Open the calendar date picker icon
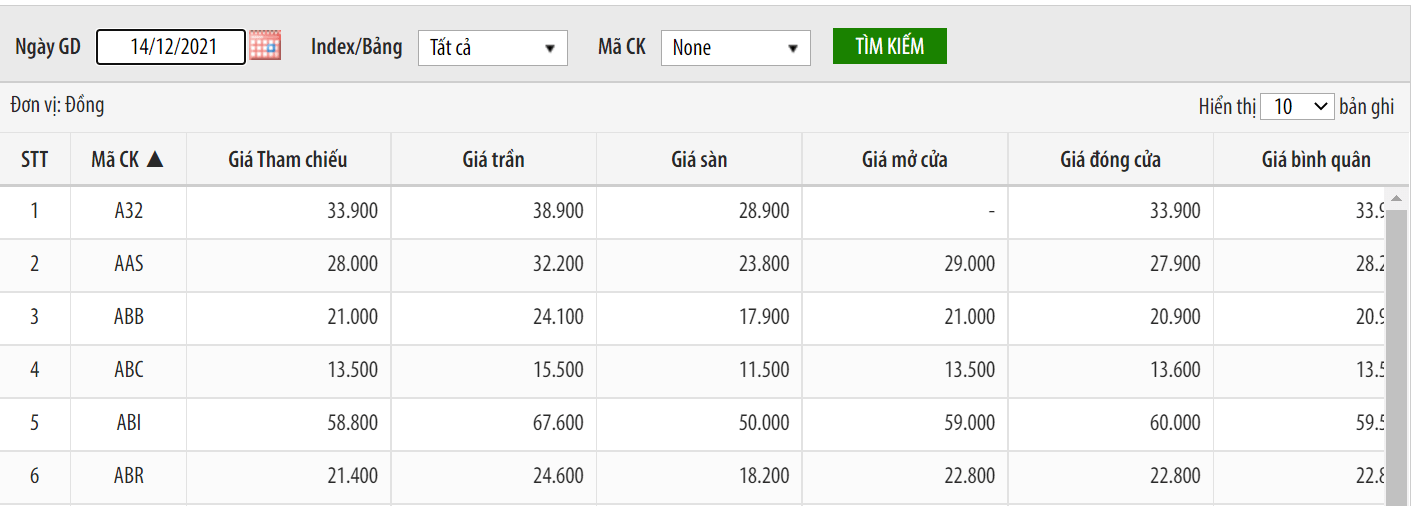Viewport: 1418px width, 506px height. 265,46
